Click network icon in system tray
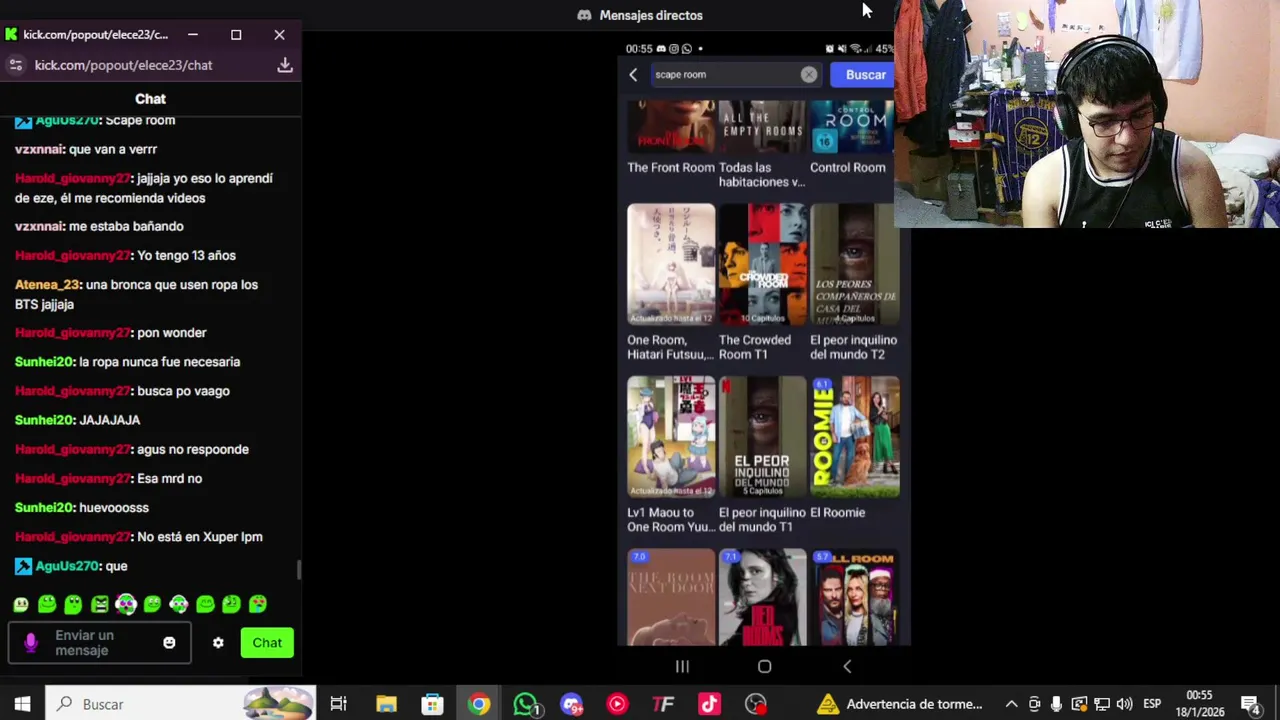 point(1102,704)
